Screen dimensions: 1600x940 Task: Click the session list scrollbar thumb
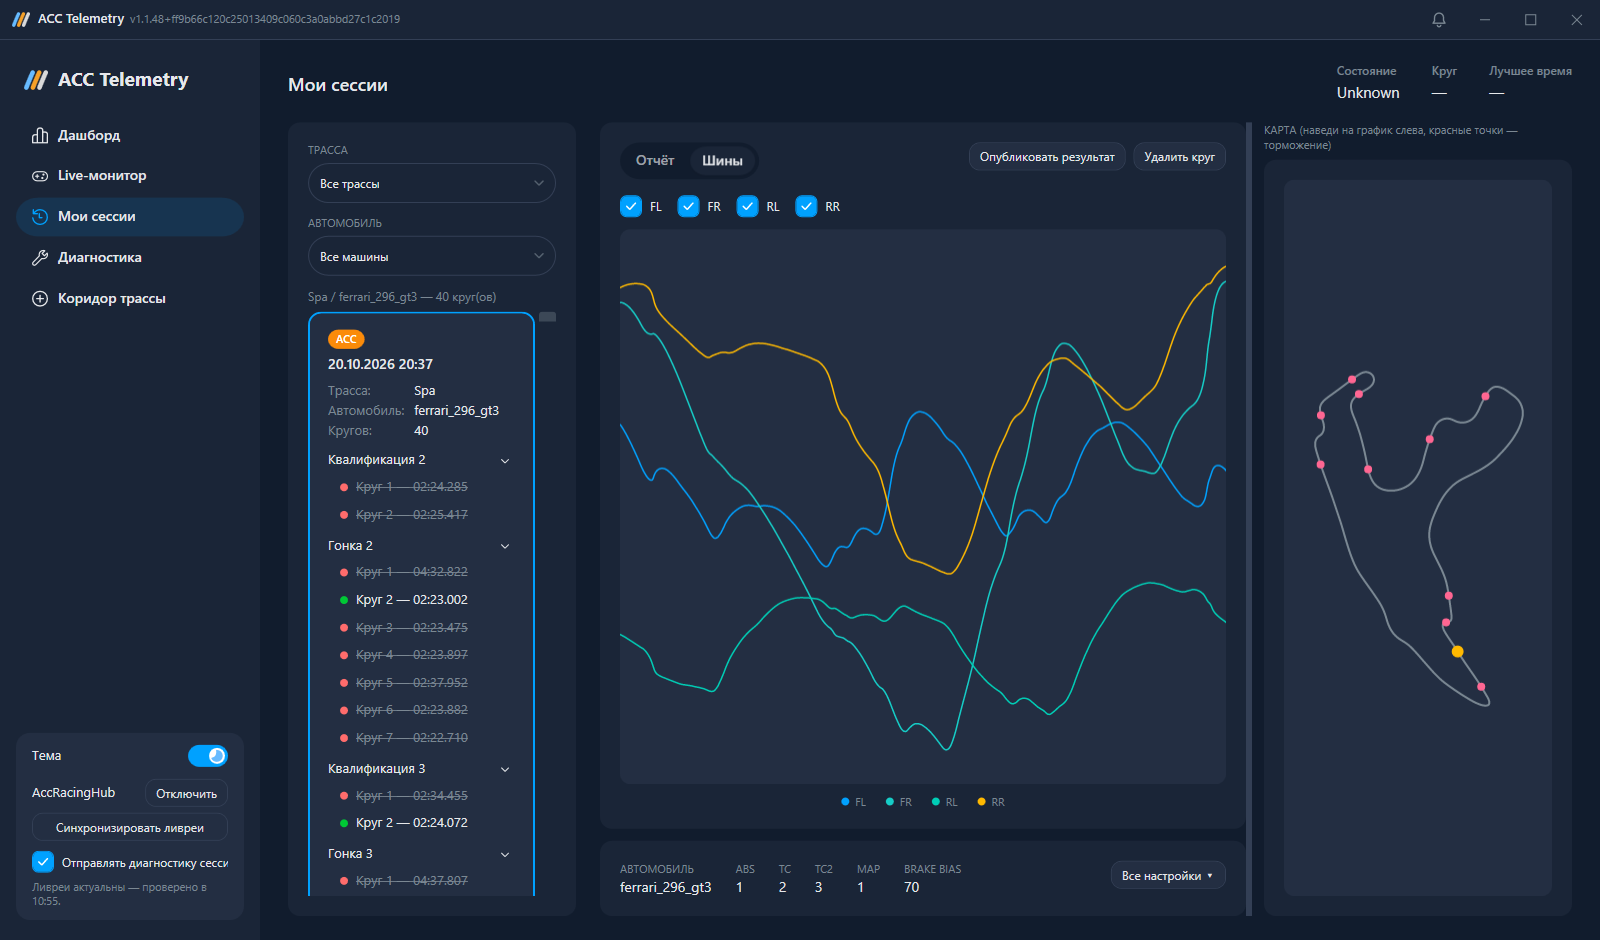548,317
